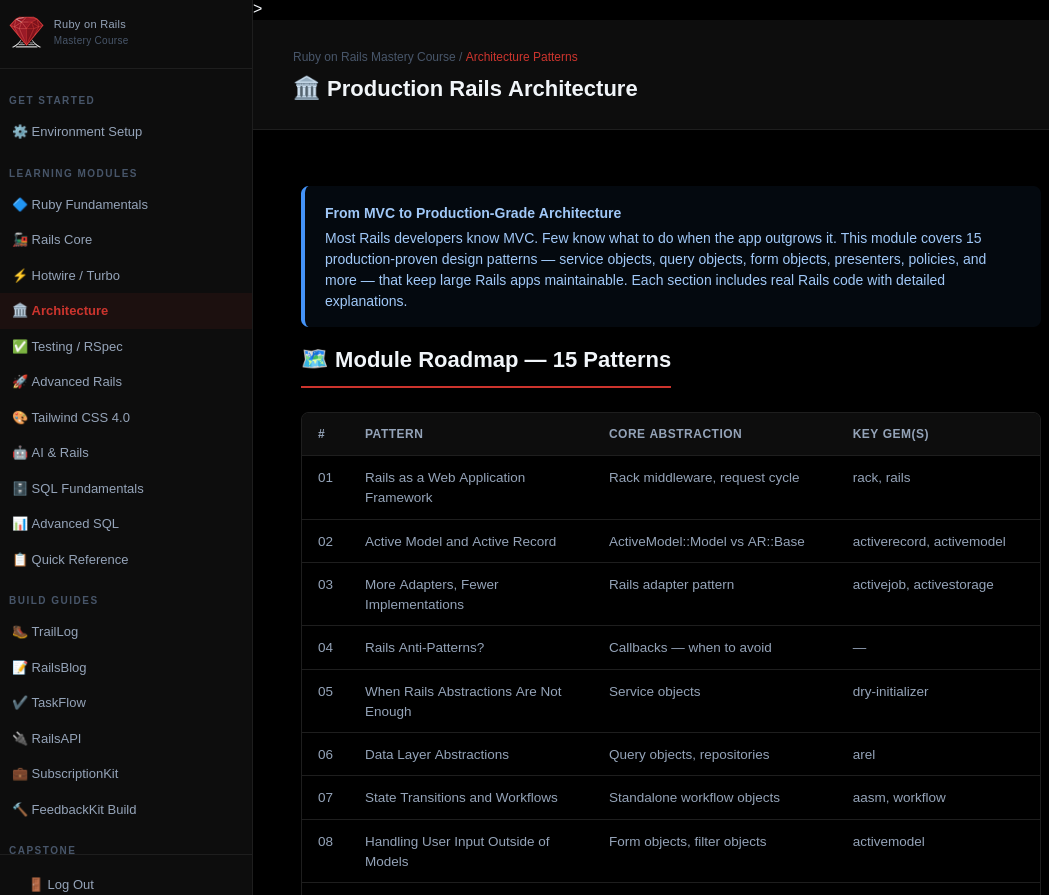Click the rocket icon next to Advanced Rails
The width and height of the screenshot is (1049, 895).
coord(20,381)
